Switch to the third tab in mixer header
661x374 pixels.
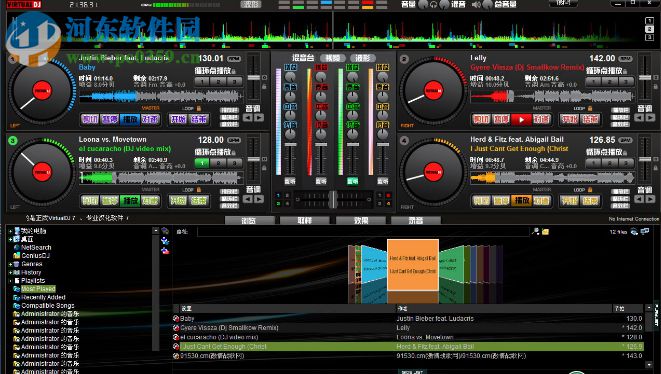pyautogui.click(x=363, y=58)
